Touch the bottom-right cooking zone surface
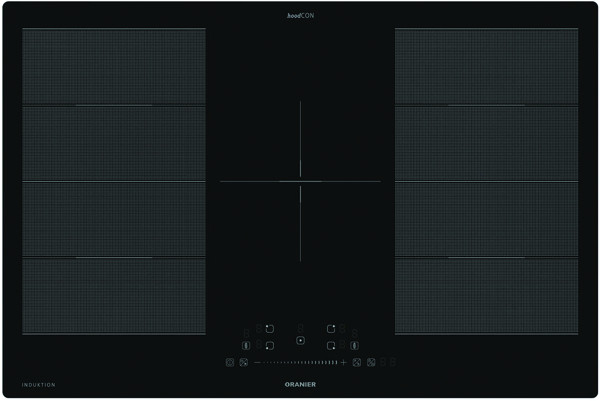Viewport: 600px width, 401px height. point(486,297)
